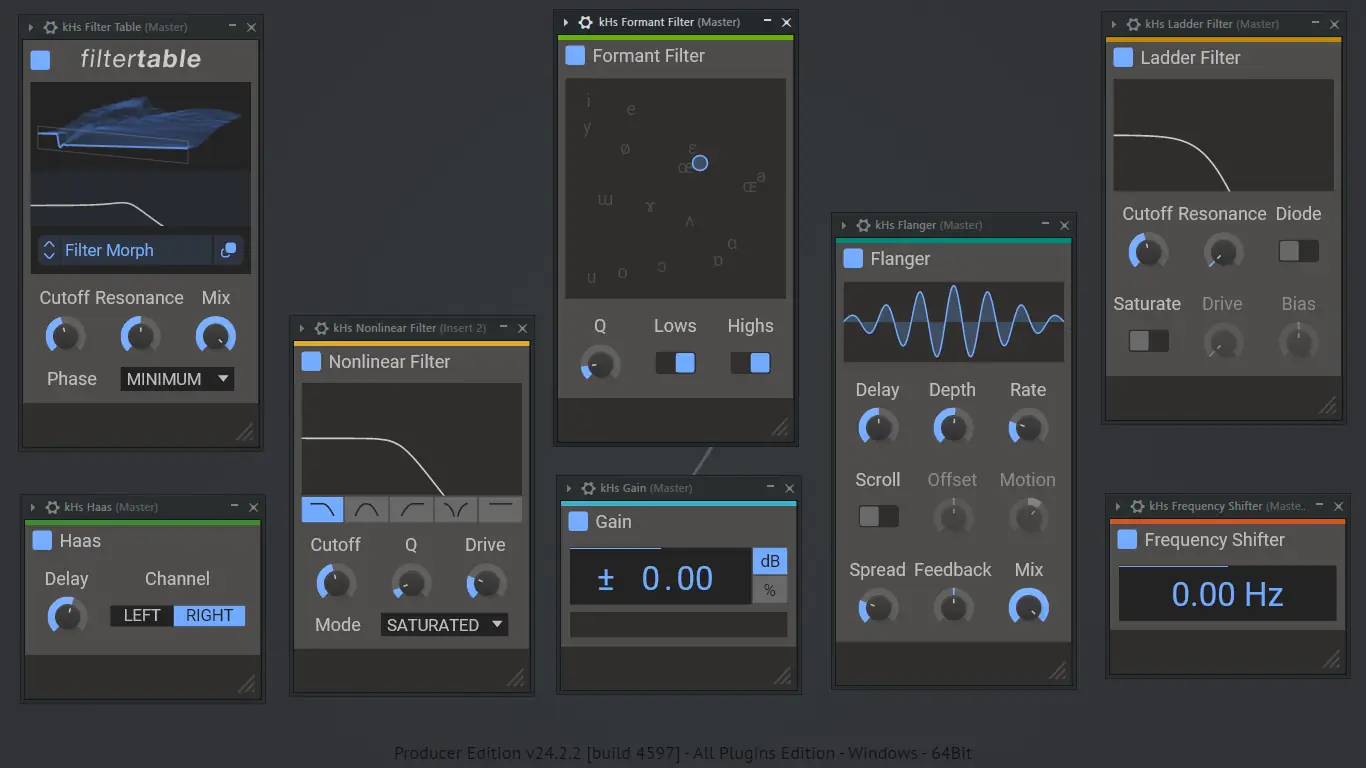Switch off Lows in Formant Filter
The image size is (1366, 768).
675,363
